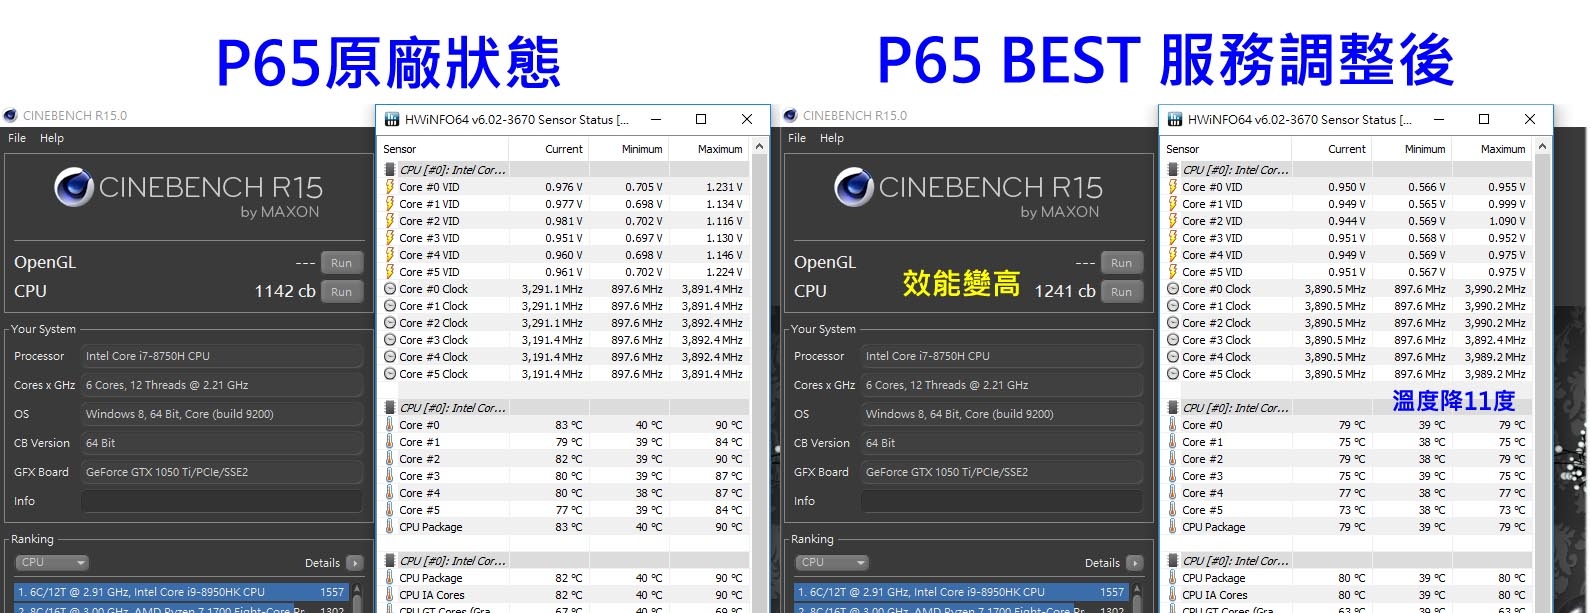Click Core #1 Clock icon in right HWiNFO
The width and height of the screenshot is (1590, 613).
1173,306
